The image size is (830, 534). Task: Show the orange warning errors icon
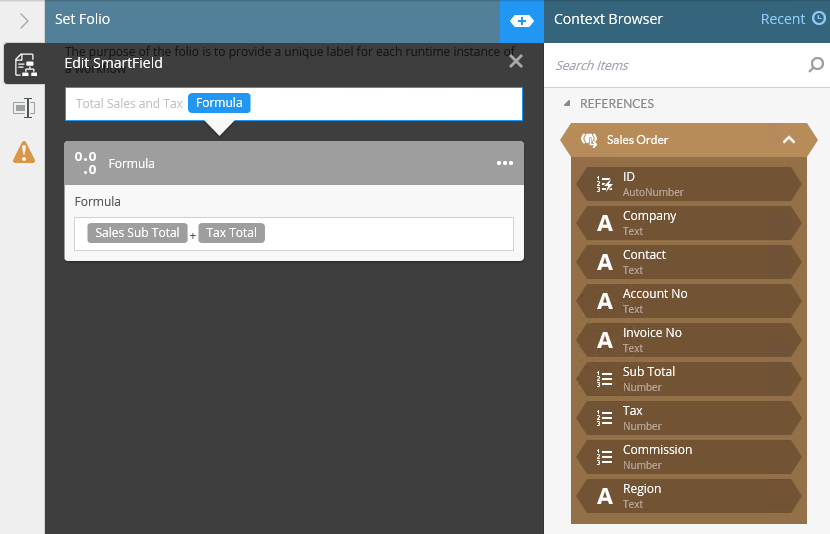coord(24,152)
